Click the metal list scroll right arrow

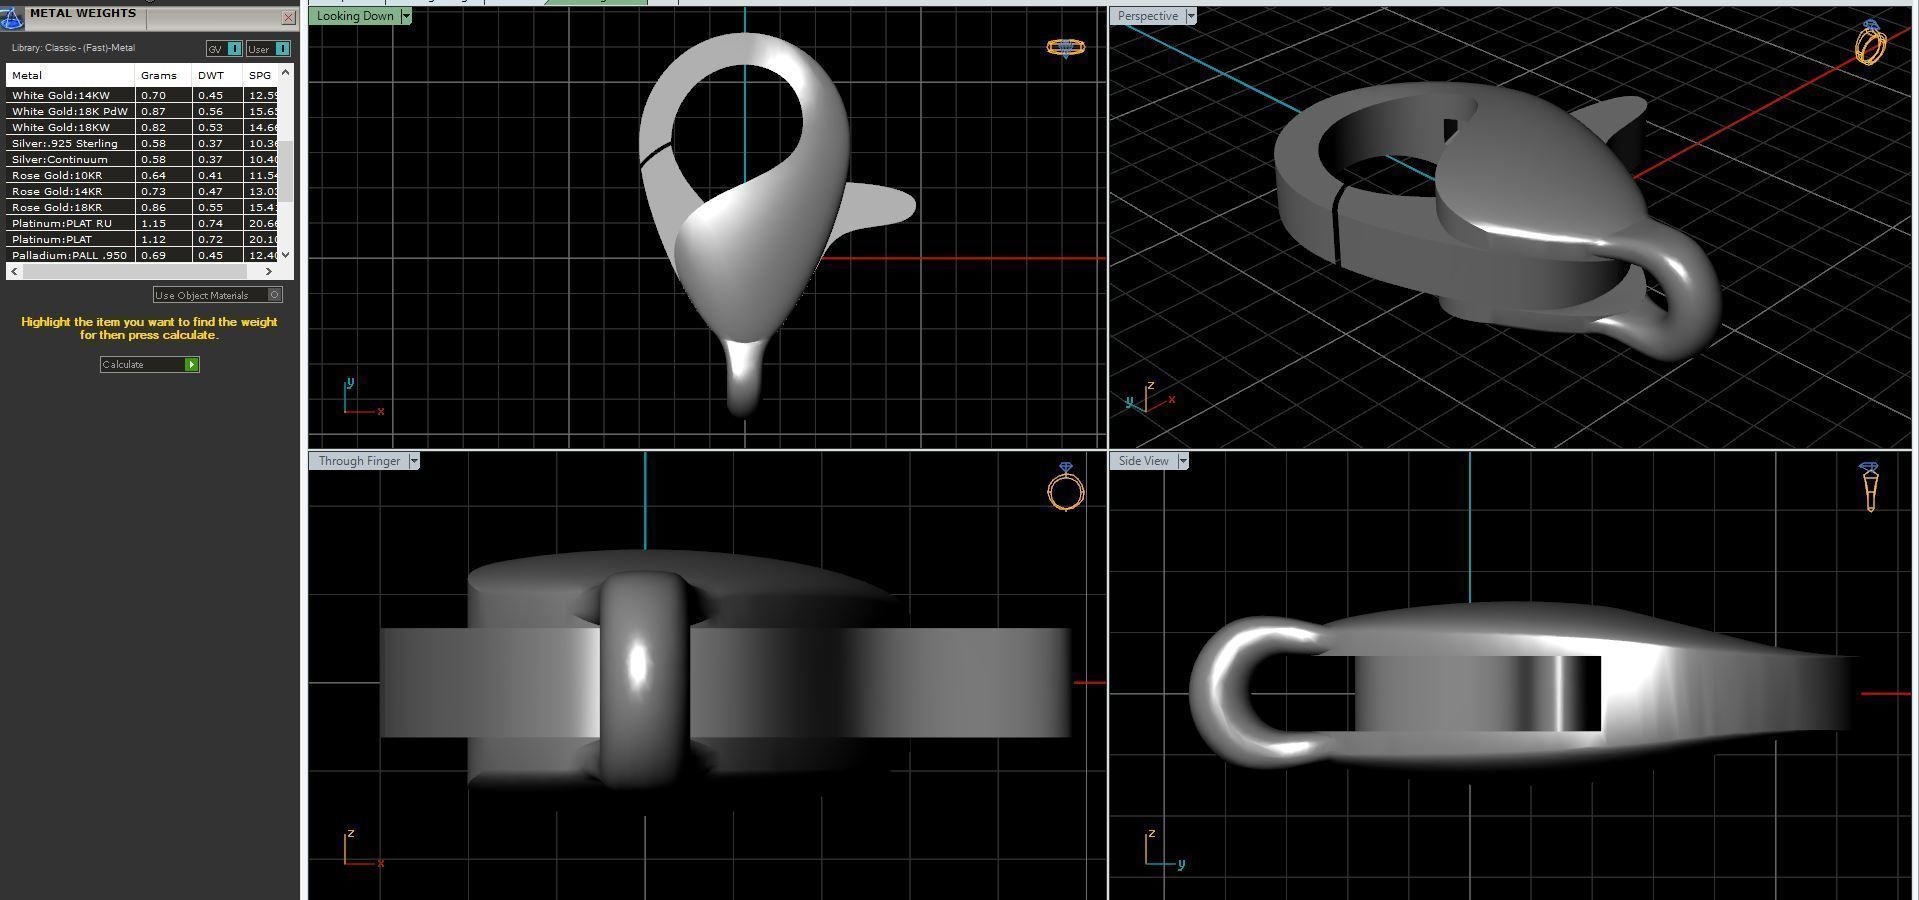269,271
